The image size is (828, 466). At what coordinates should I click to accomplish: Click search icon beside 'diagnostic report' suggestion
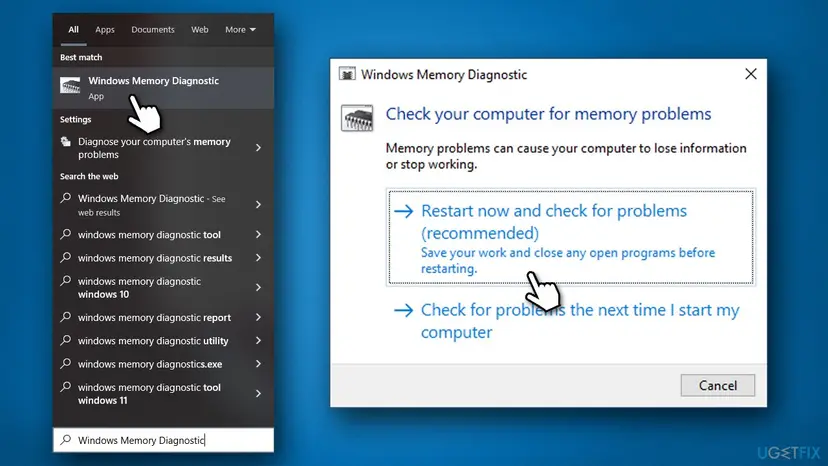(x=65, y=317)
